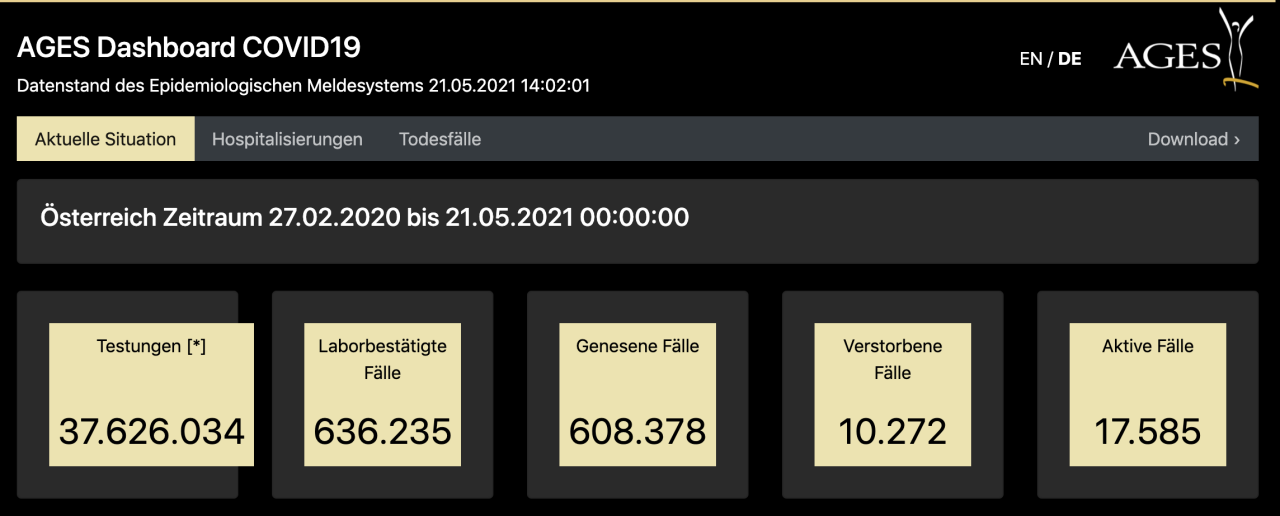Open the Aktuelle Situation tab

[106, 139]
